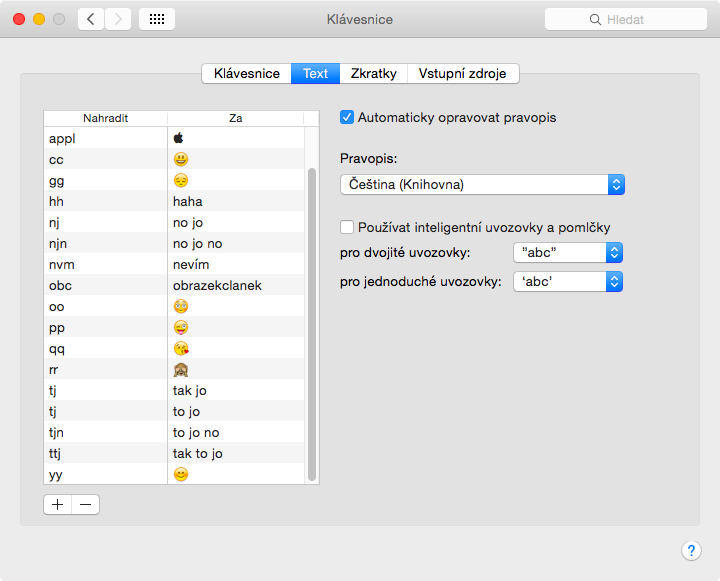Image resolution: width=720 pixels, height=581 pixels.
Task: Click the minus button to remove replacement
Action: click(86, 505)
